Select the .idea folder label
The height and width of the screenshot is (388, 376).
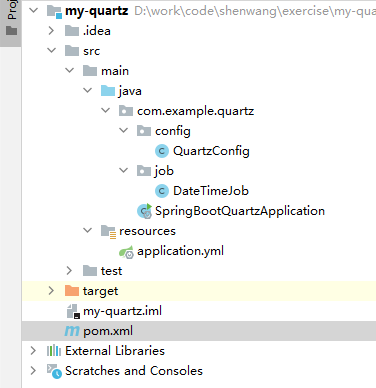click(x=97, y=31)
